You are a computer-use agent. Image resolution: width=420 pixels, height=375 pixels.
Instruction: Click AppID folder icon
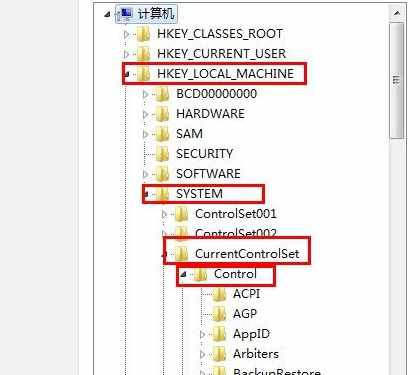pyautogui.click(x=219, y=334)
